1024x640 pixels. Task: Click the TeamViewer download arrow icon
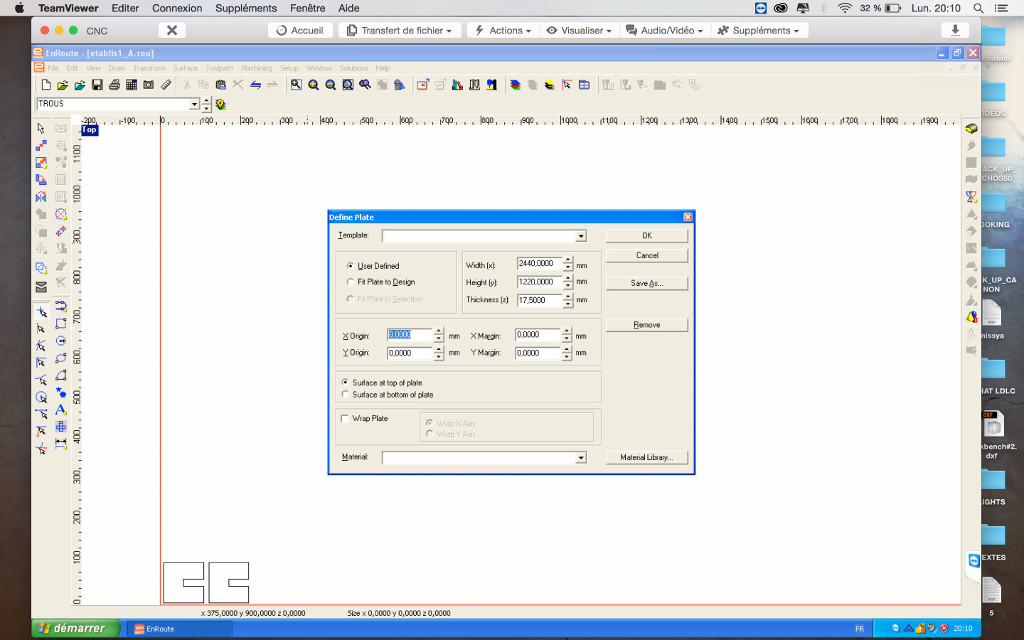tap(955, 30)
